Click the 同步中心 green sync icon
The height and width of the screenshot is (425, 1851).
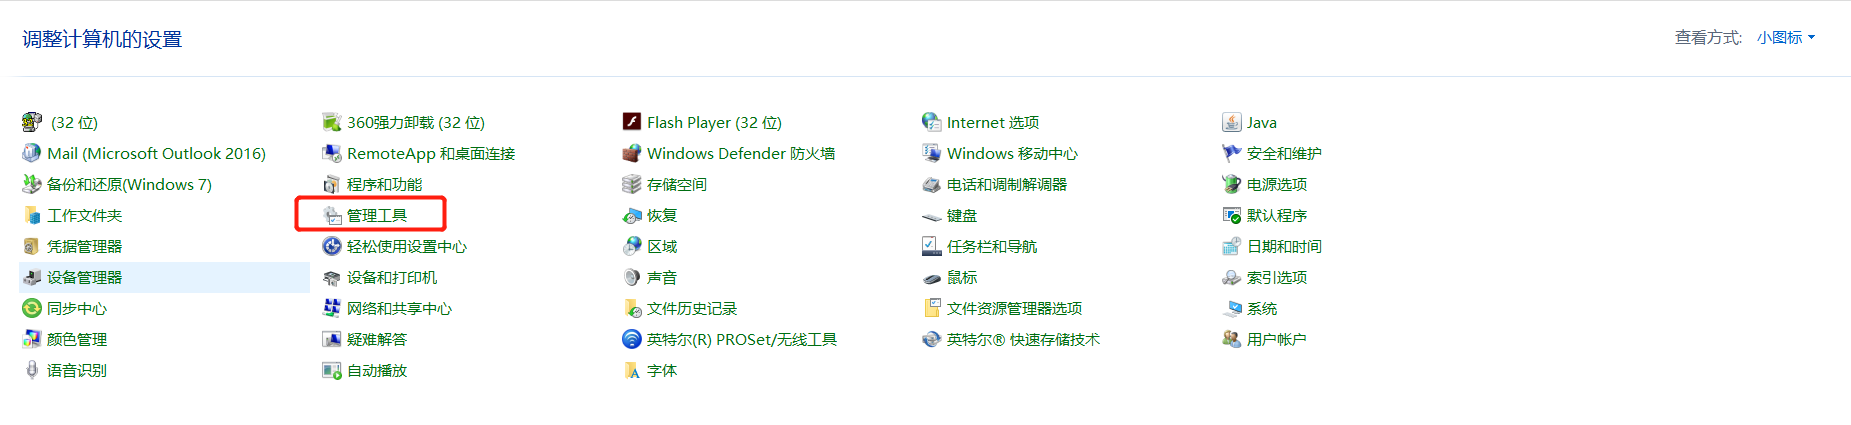[32, 308]
